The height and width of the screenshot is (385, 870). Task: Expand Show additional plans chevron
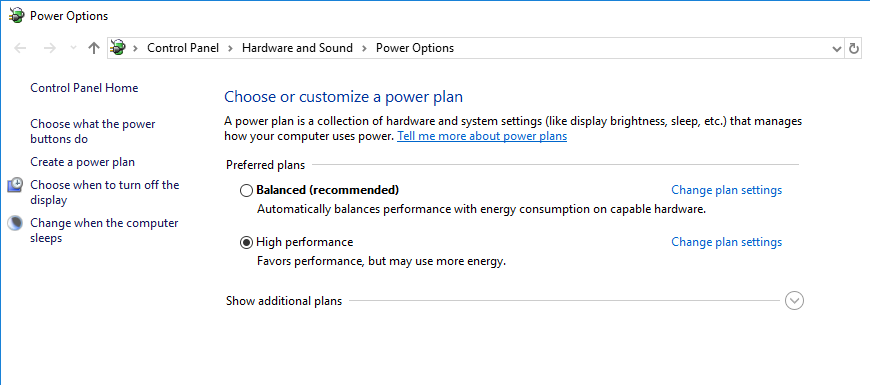tap(795, 301)
